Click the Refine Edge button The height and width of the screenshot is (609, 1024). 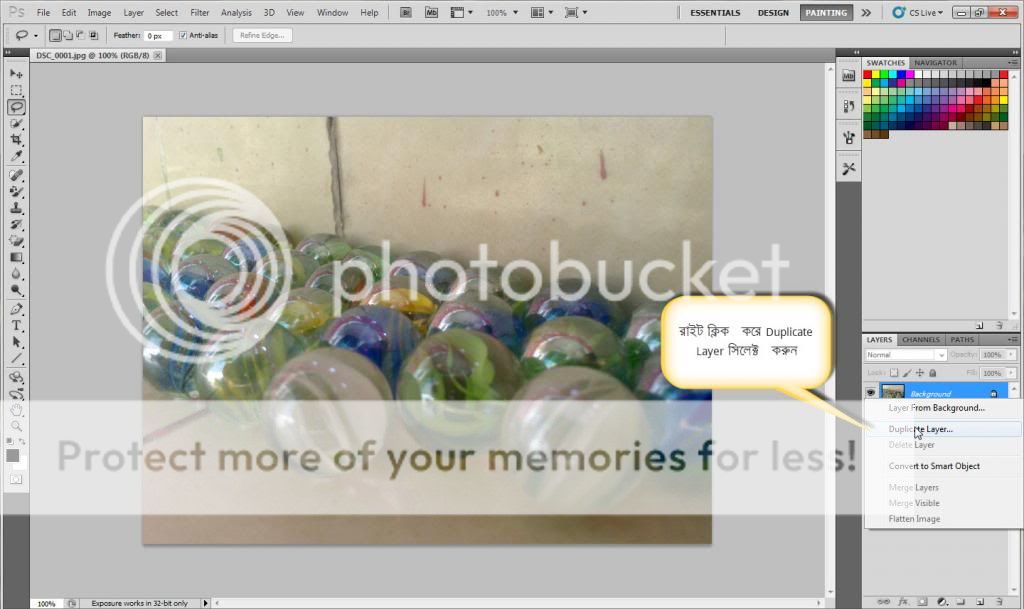coord(262,35)
